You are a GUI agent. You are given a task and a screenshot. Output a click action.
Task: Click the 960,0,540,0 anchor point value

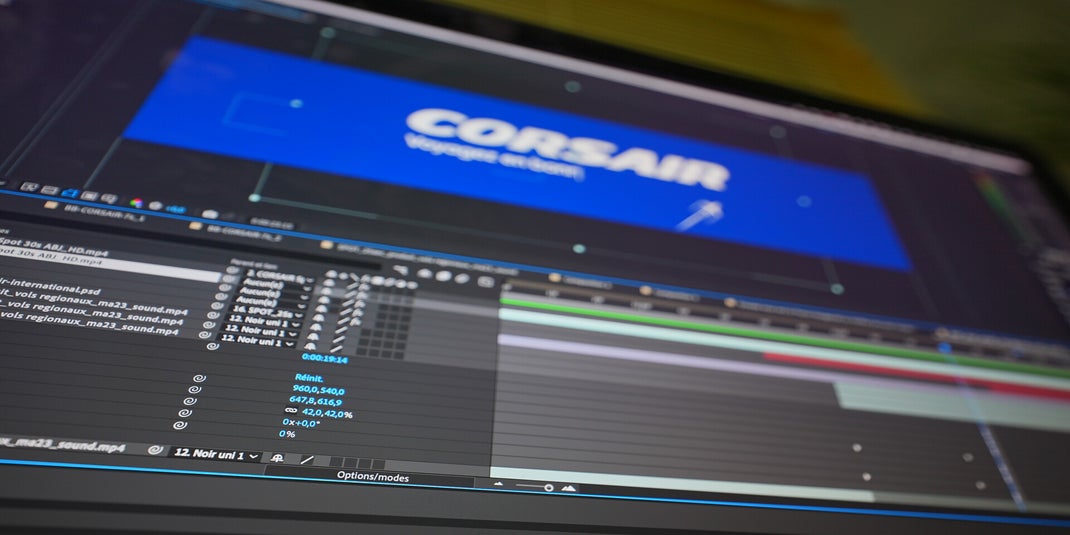click(x=319, y=390)
